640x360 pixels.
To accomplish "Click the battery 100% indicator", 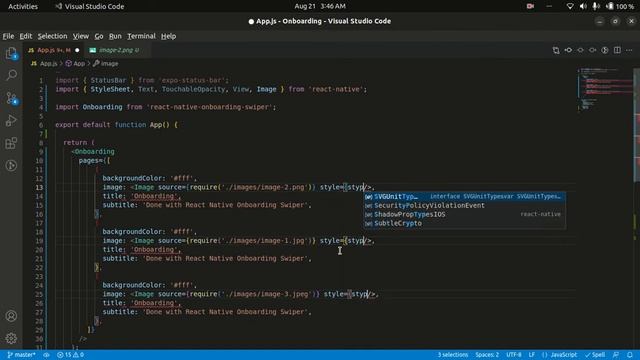I will pyautogui.click(x=620, y=6).
